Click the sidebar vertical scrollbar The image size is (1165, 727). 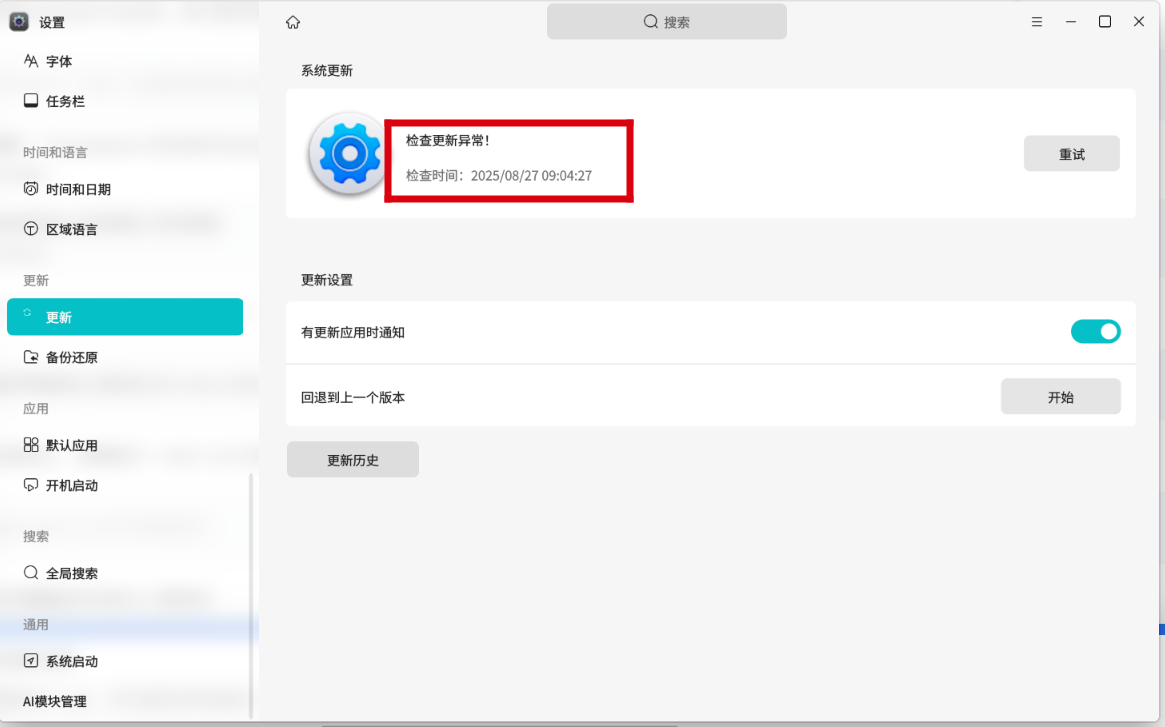[x=251, y=595]
